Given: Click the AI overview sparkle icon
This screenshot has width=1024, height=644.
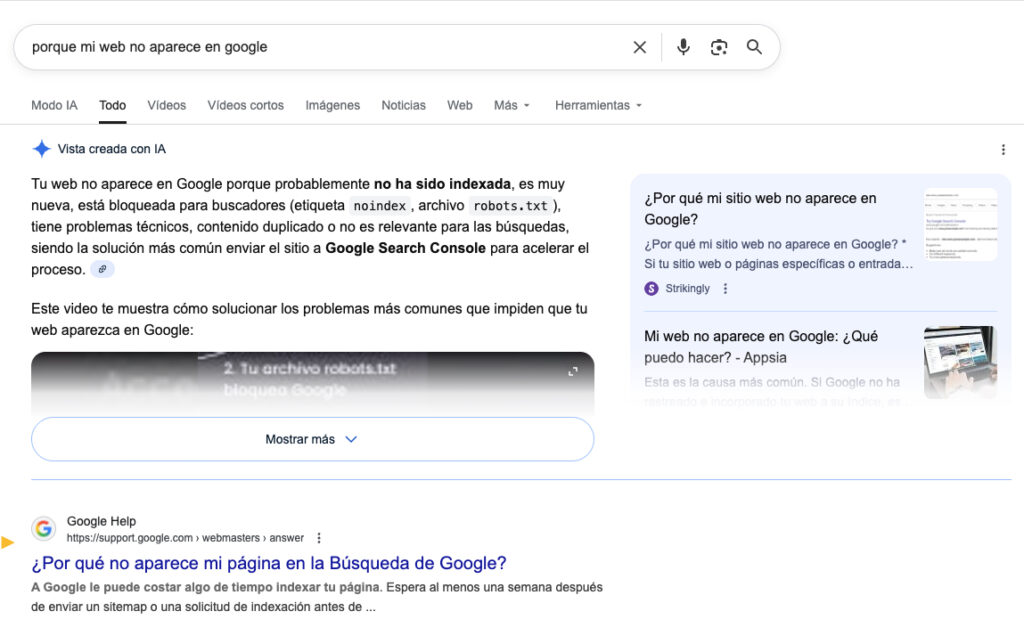Looking at the screenshot, I should pos(41,148).
